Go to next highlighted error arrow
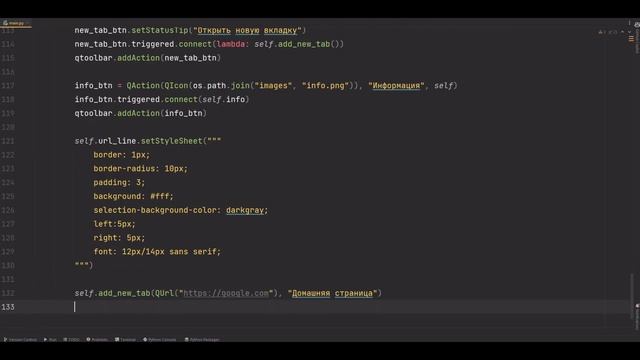Viewport: 640px width, 360px height. [629, 32]
